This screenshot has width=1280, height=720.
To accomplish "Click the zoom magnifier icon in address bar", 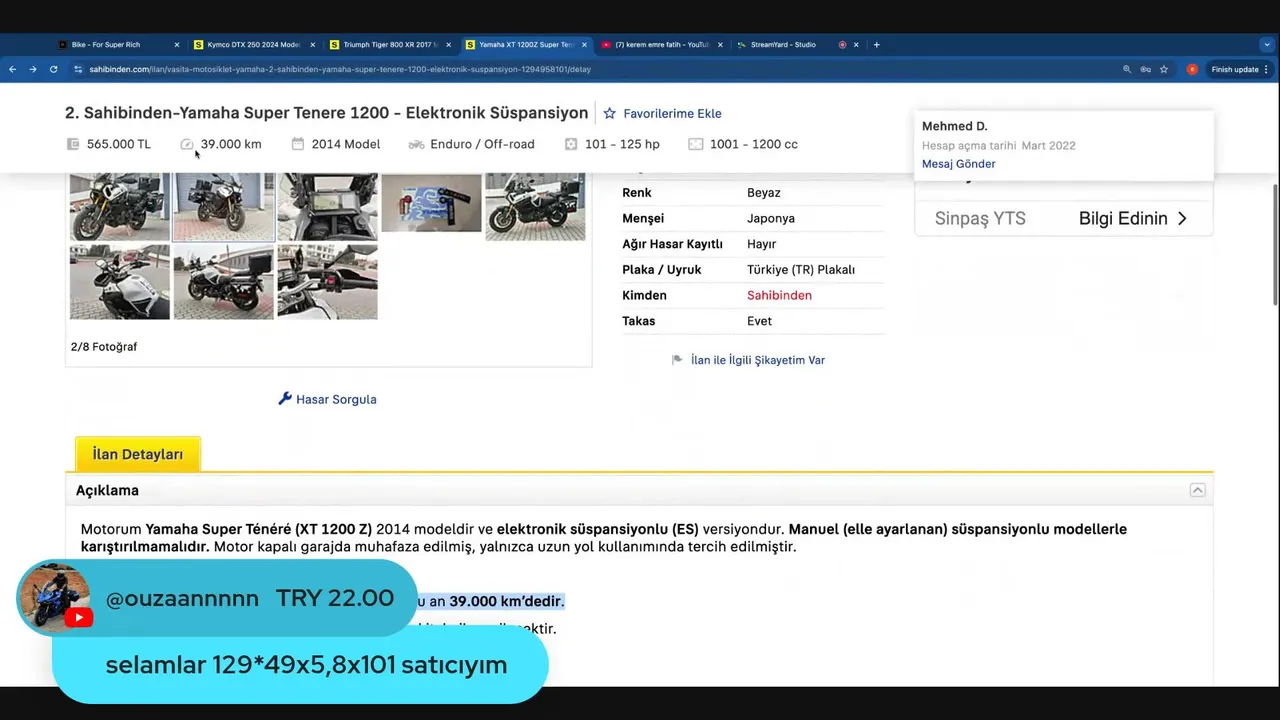I will 1127,69.
